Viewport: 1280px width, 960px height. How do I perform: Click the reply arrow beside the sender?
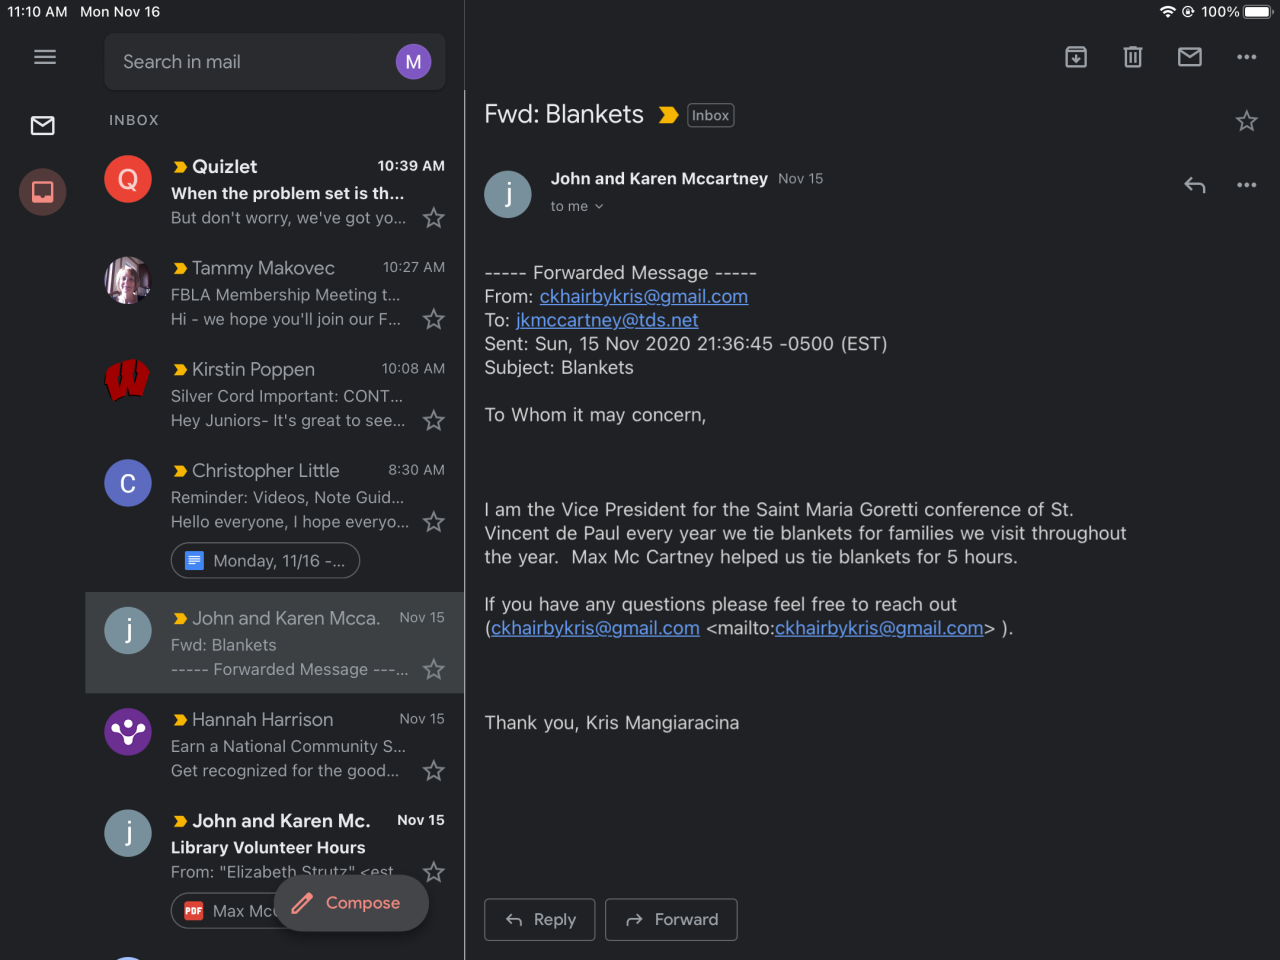[x=1195, y=185]
